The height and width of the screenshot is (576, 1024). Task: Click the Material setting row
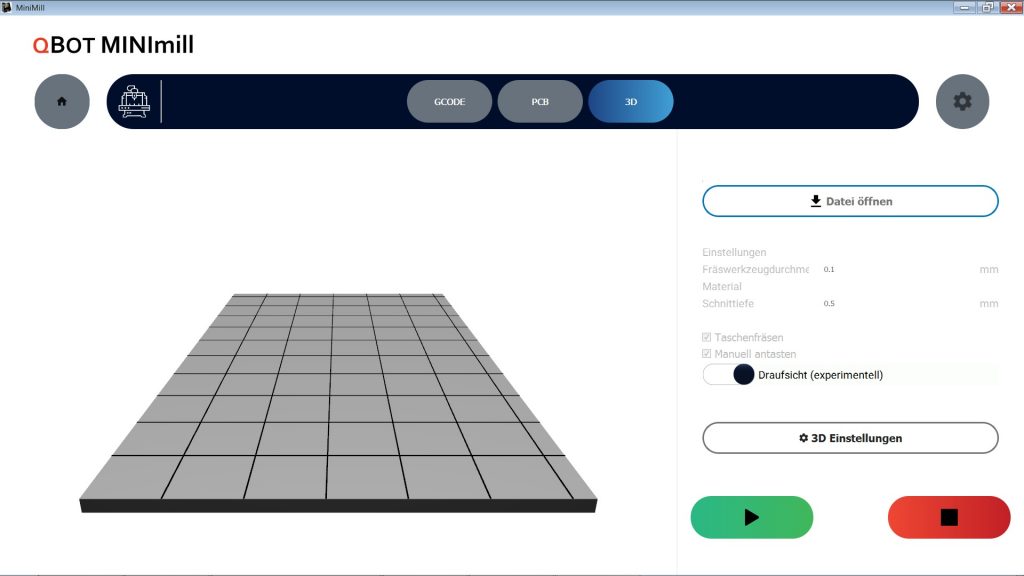pos(722,287)
